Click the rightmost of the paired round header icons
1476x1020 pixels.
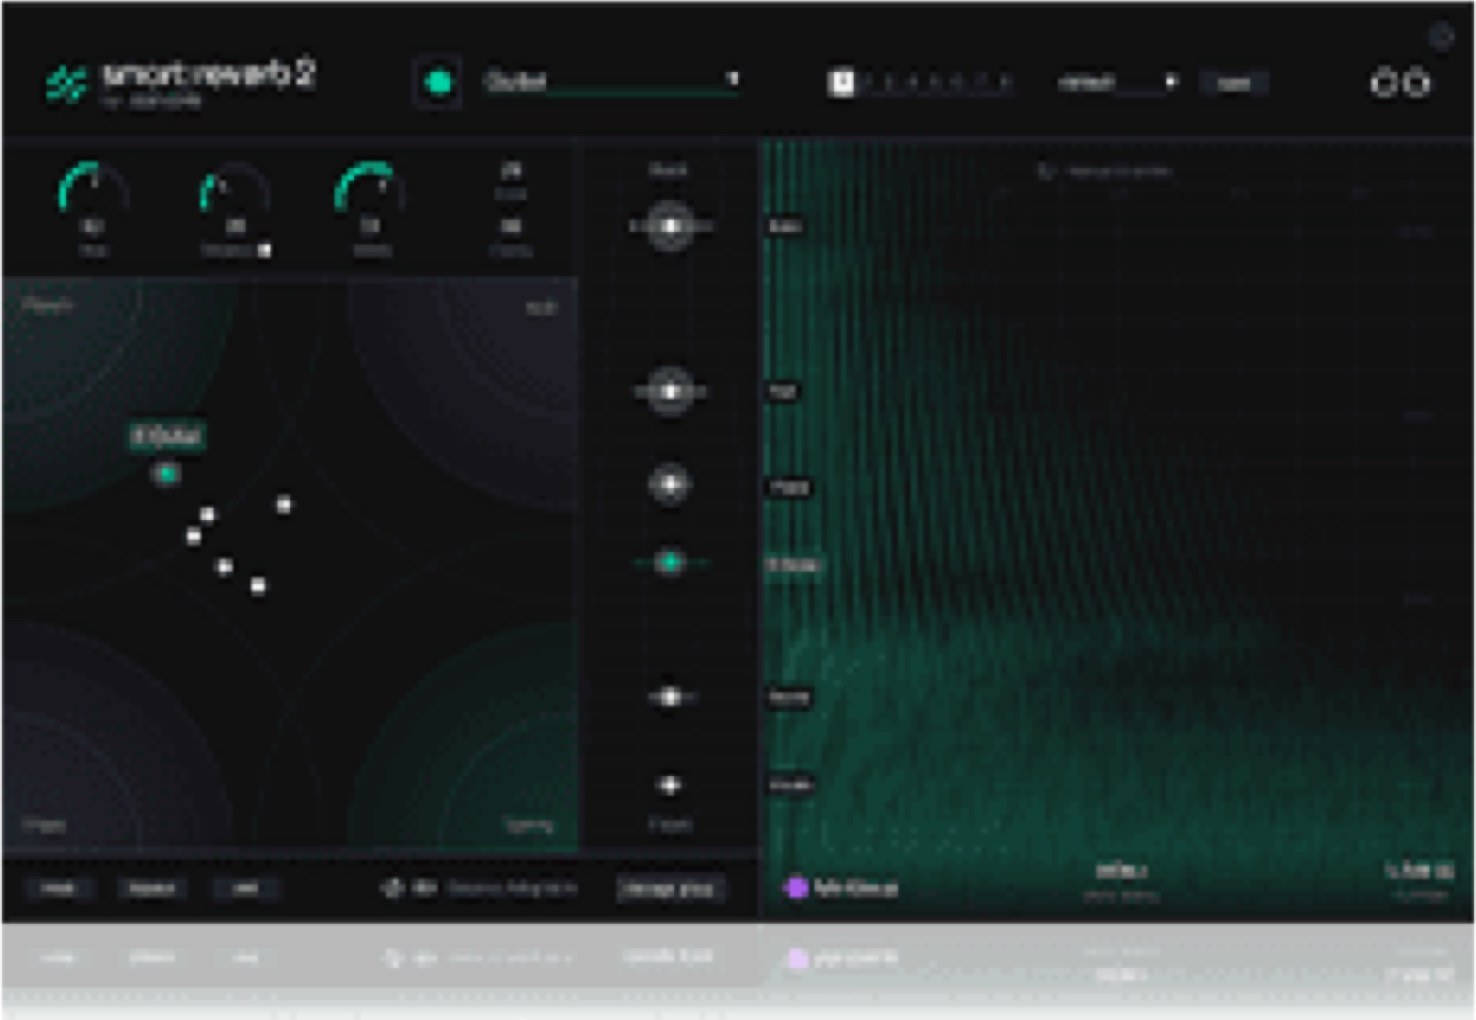1417,83
